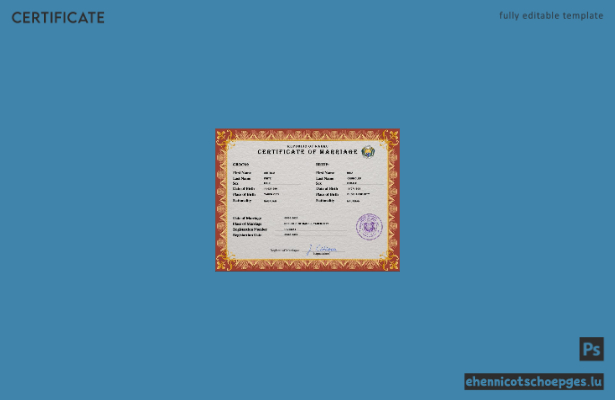This screenshot has width=615, height=400.
Task: Click the "CERTIFICATE" heading text
Action: (58, 18)
